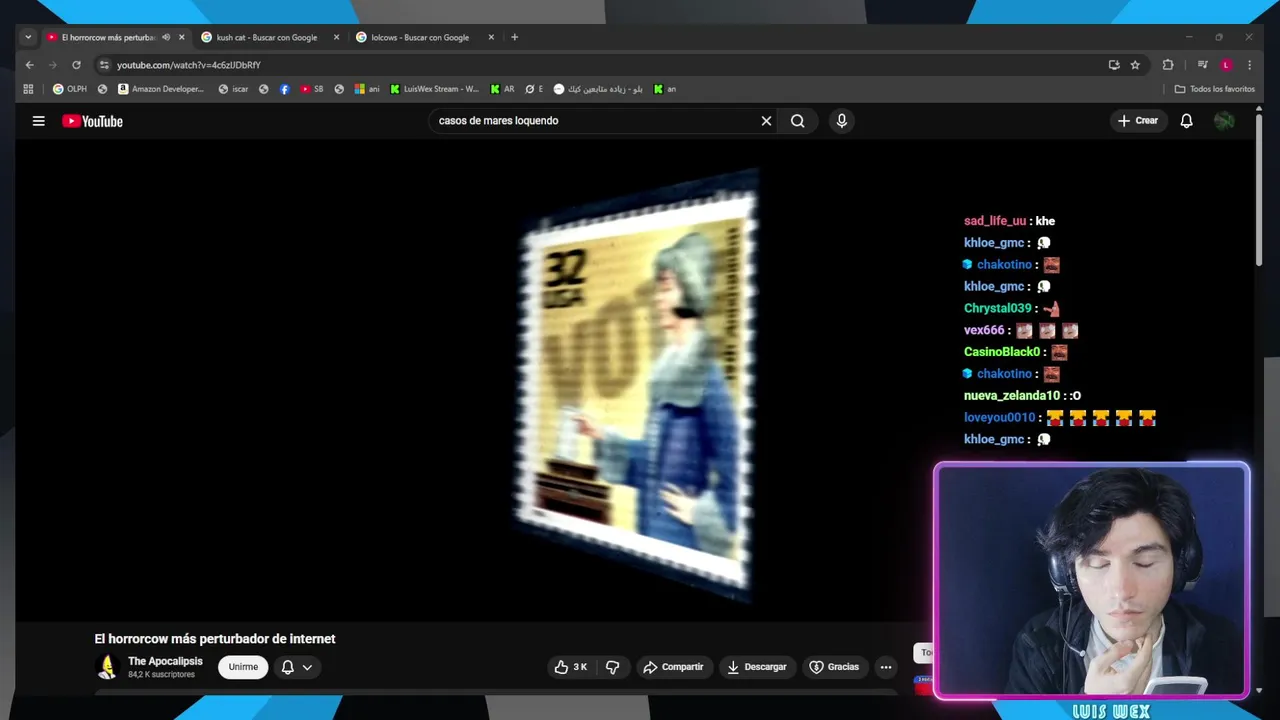Clear the search text with the X

coord(766,121)
